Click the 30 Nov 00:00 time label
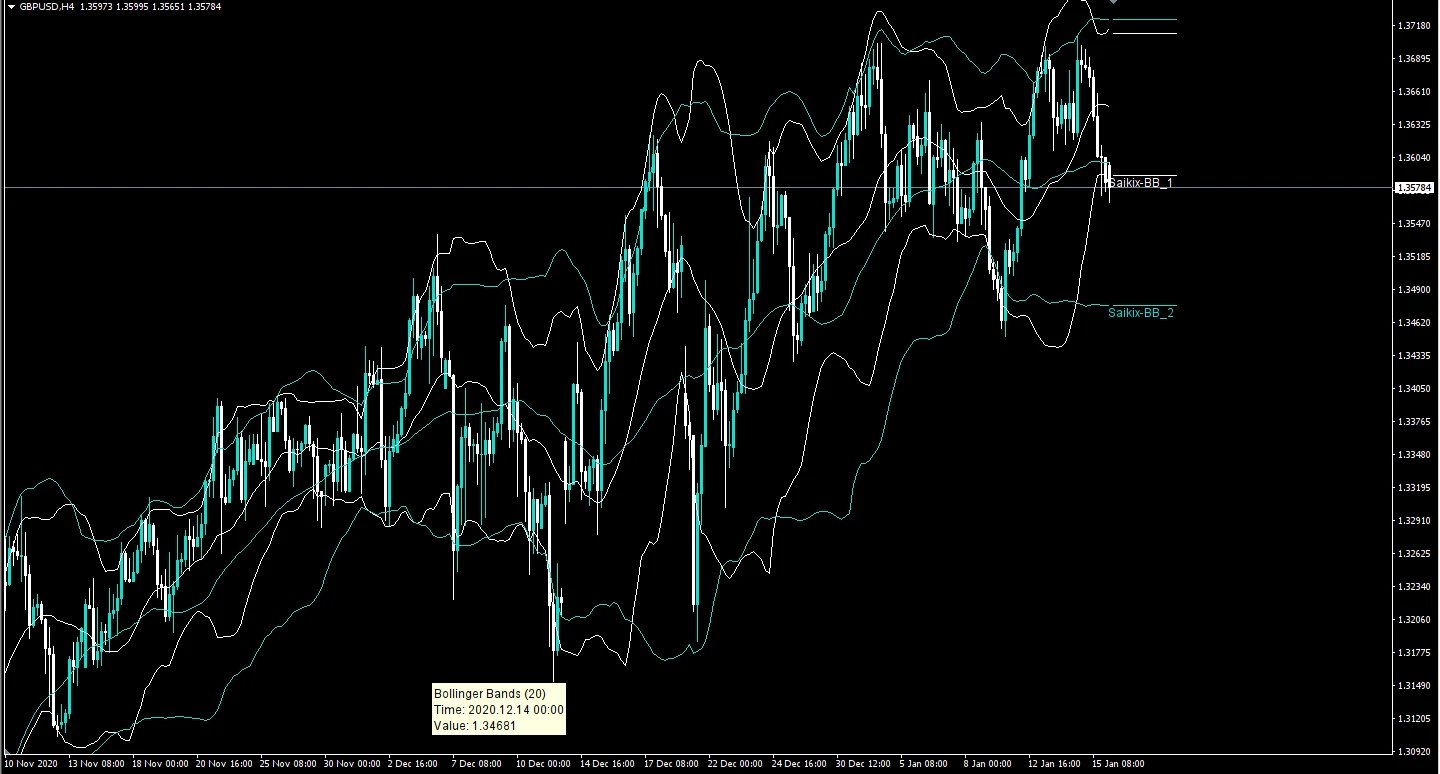Screen dimensions: 1440x774 click(x=350, y=764)
